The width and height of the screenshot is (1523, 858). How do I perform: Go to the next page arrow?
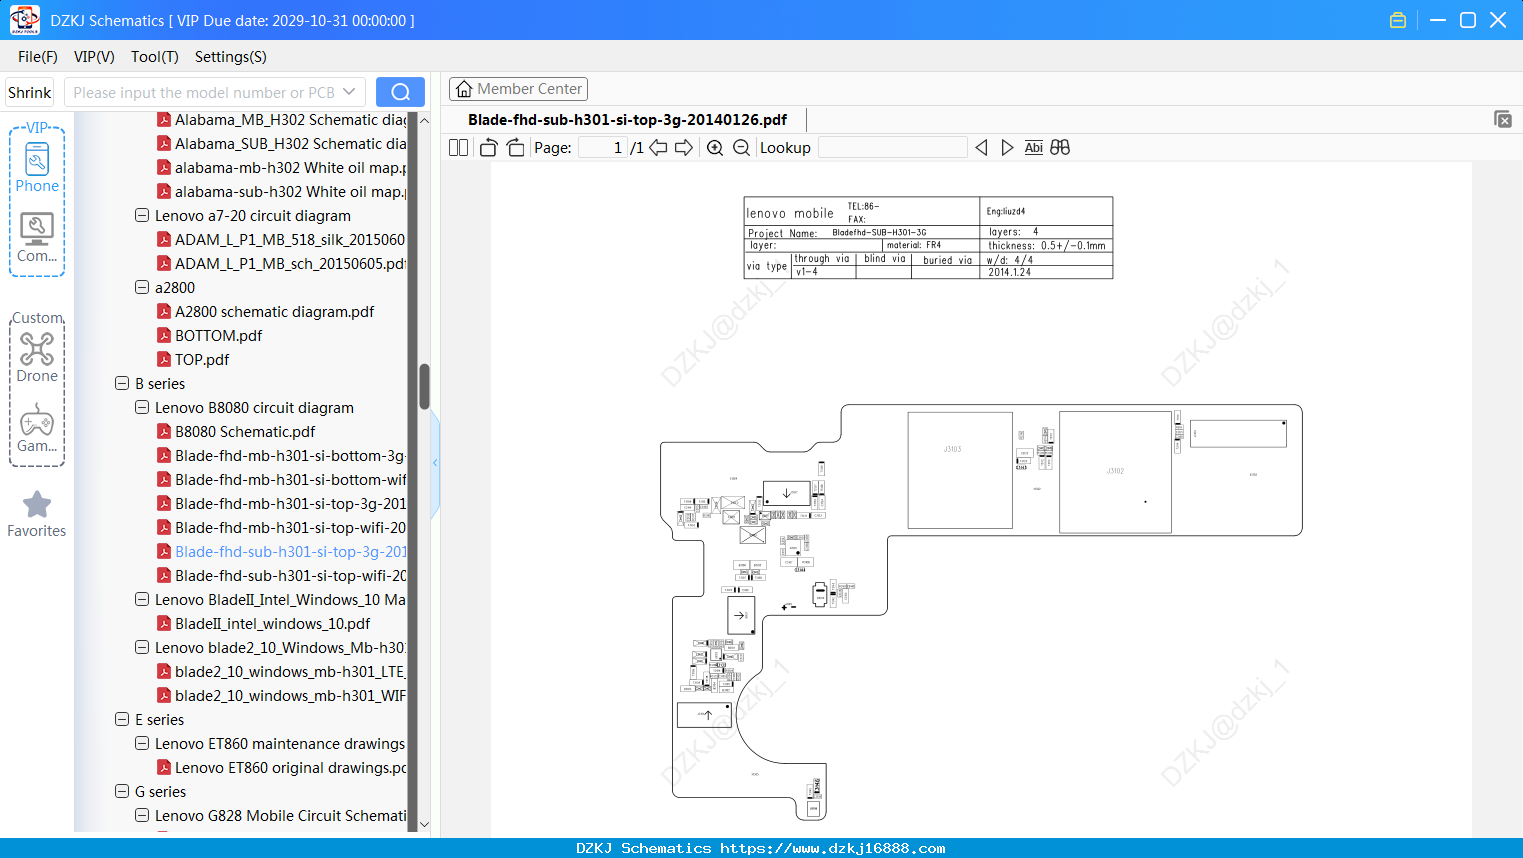[x=684, y=148]
